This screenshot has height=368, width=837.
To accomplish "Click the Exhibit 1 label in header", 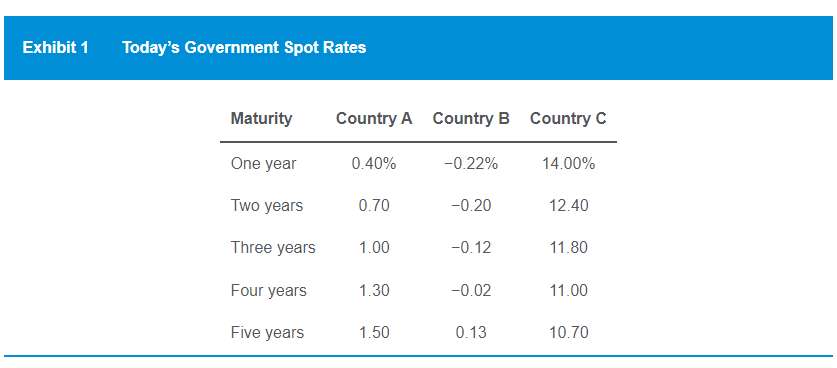I will pyautogui.click(x=56, y=48).
